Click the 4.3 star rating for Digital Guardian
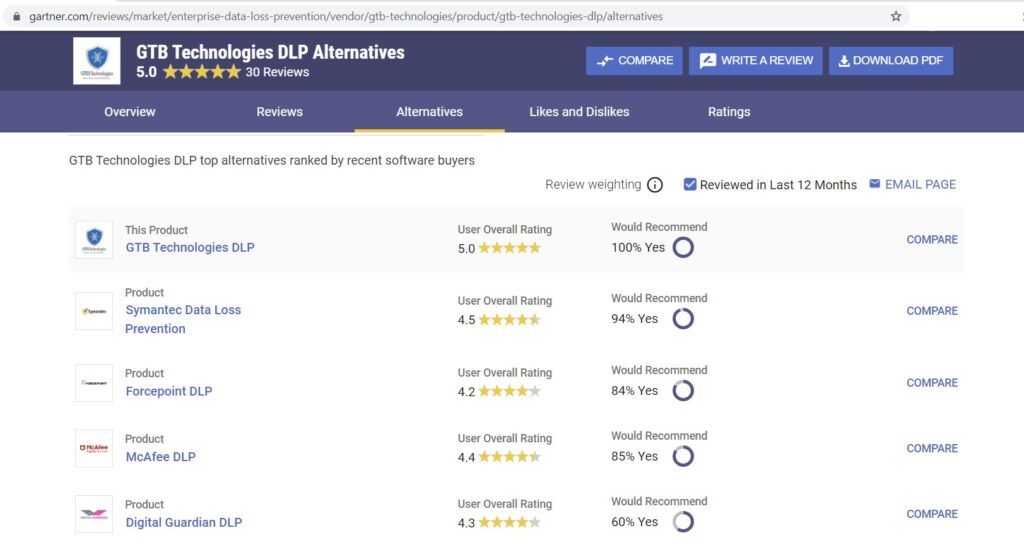 pyautogui.click(x=509, y=523)
